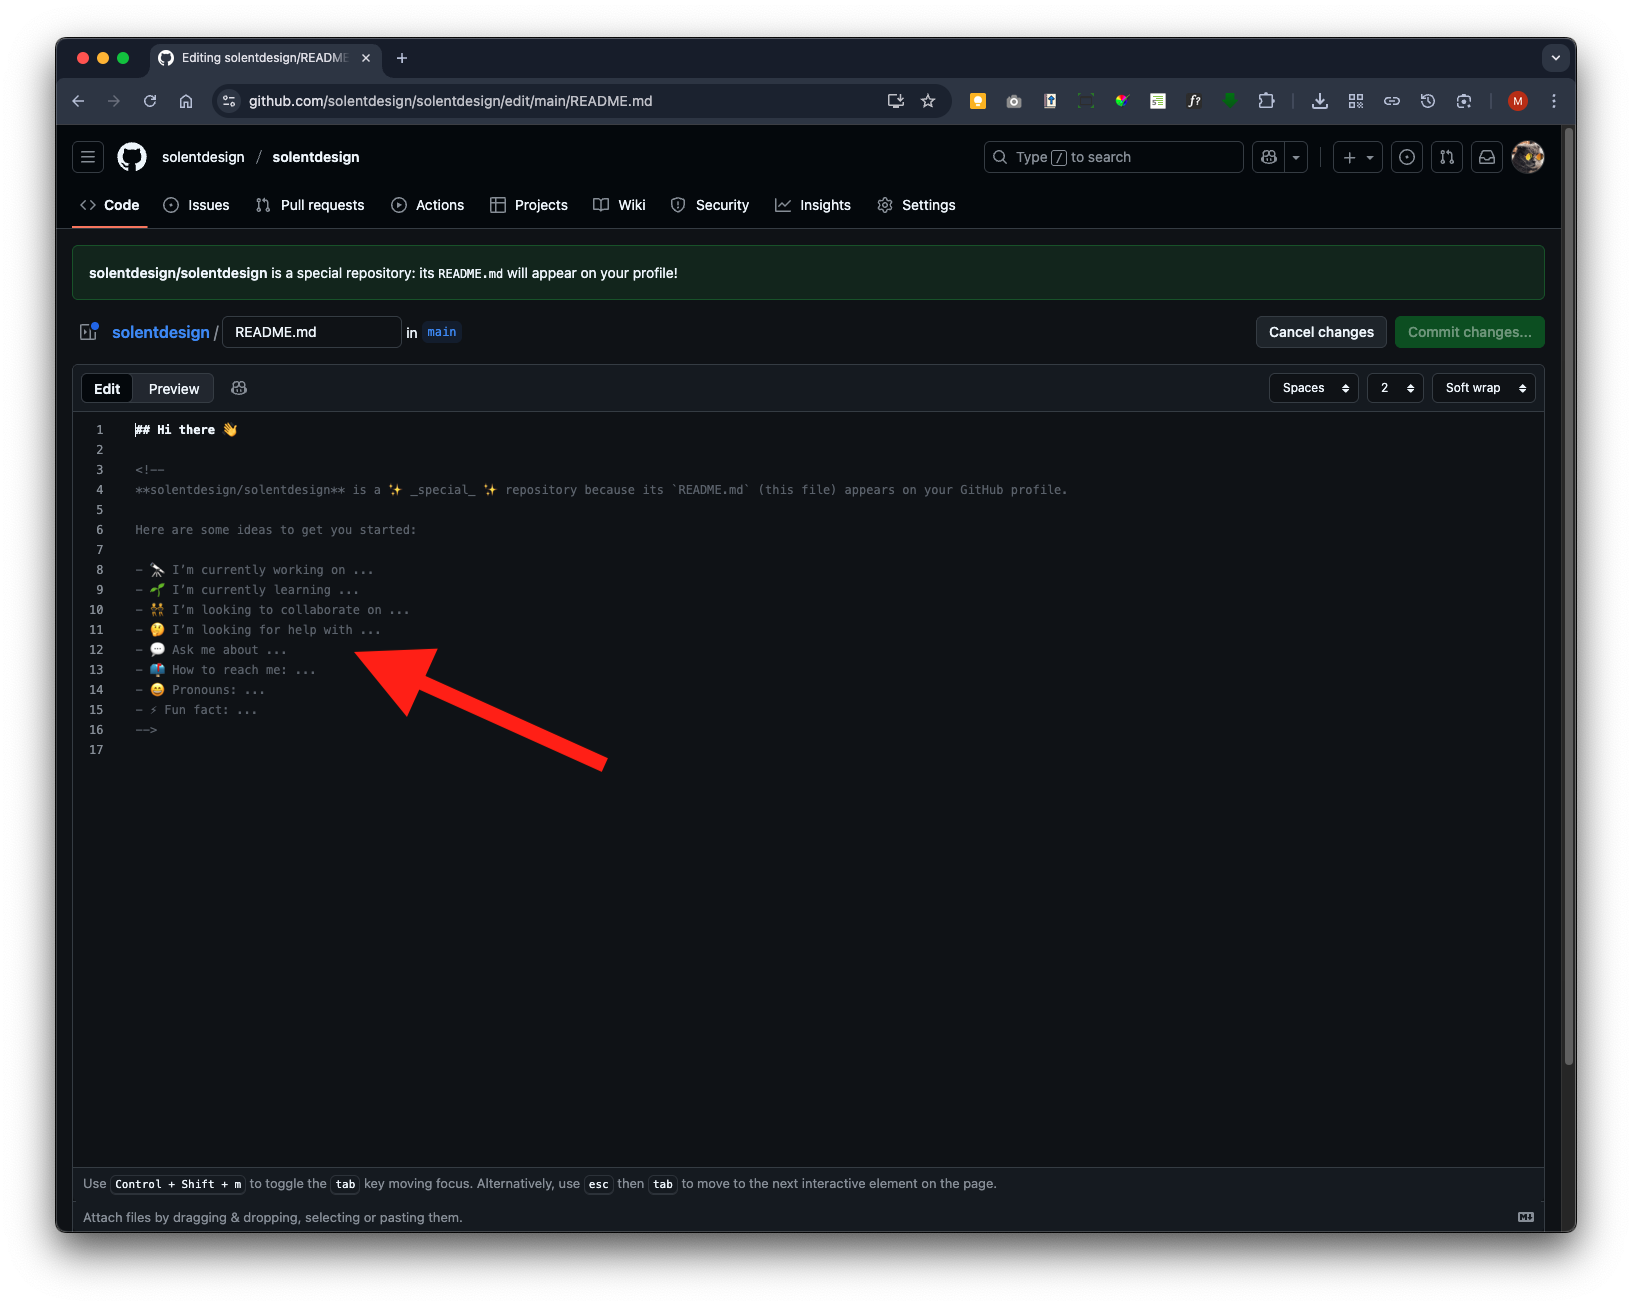Open the notifications inbox icon
Screen dimensions: 1632x1306
1487,157
